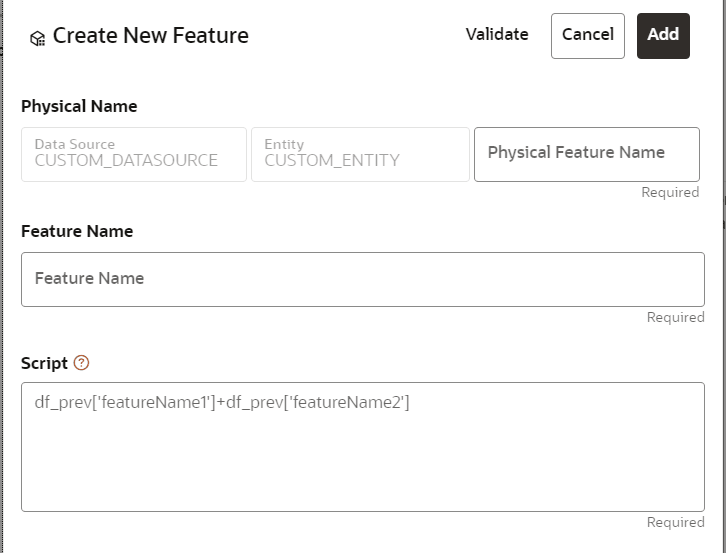
Task: Click the Add button
Action: coord(663,35)
